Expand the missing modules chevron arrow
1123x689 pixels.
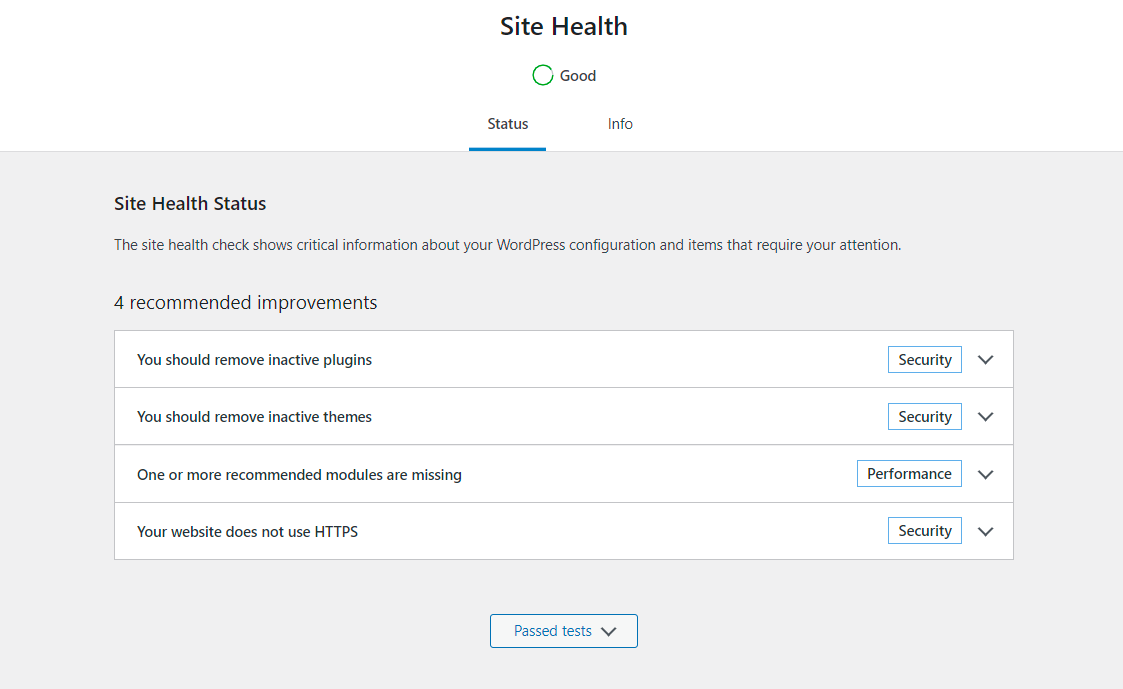click(986, 474)
